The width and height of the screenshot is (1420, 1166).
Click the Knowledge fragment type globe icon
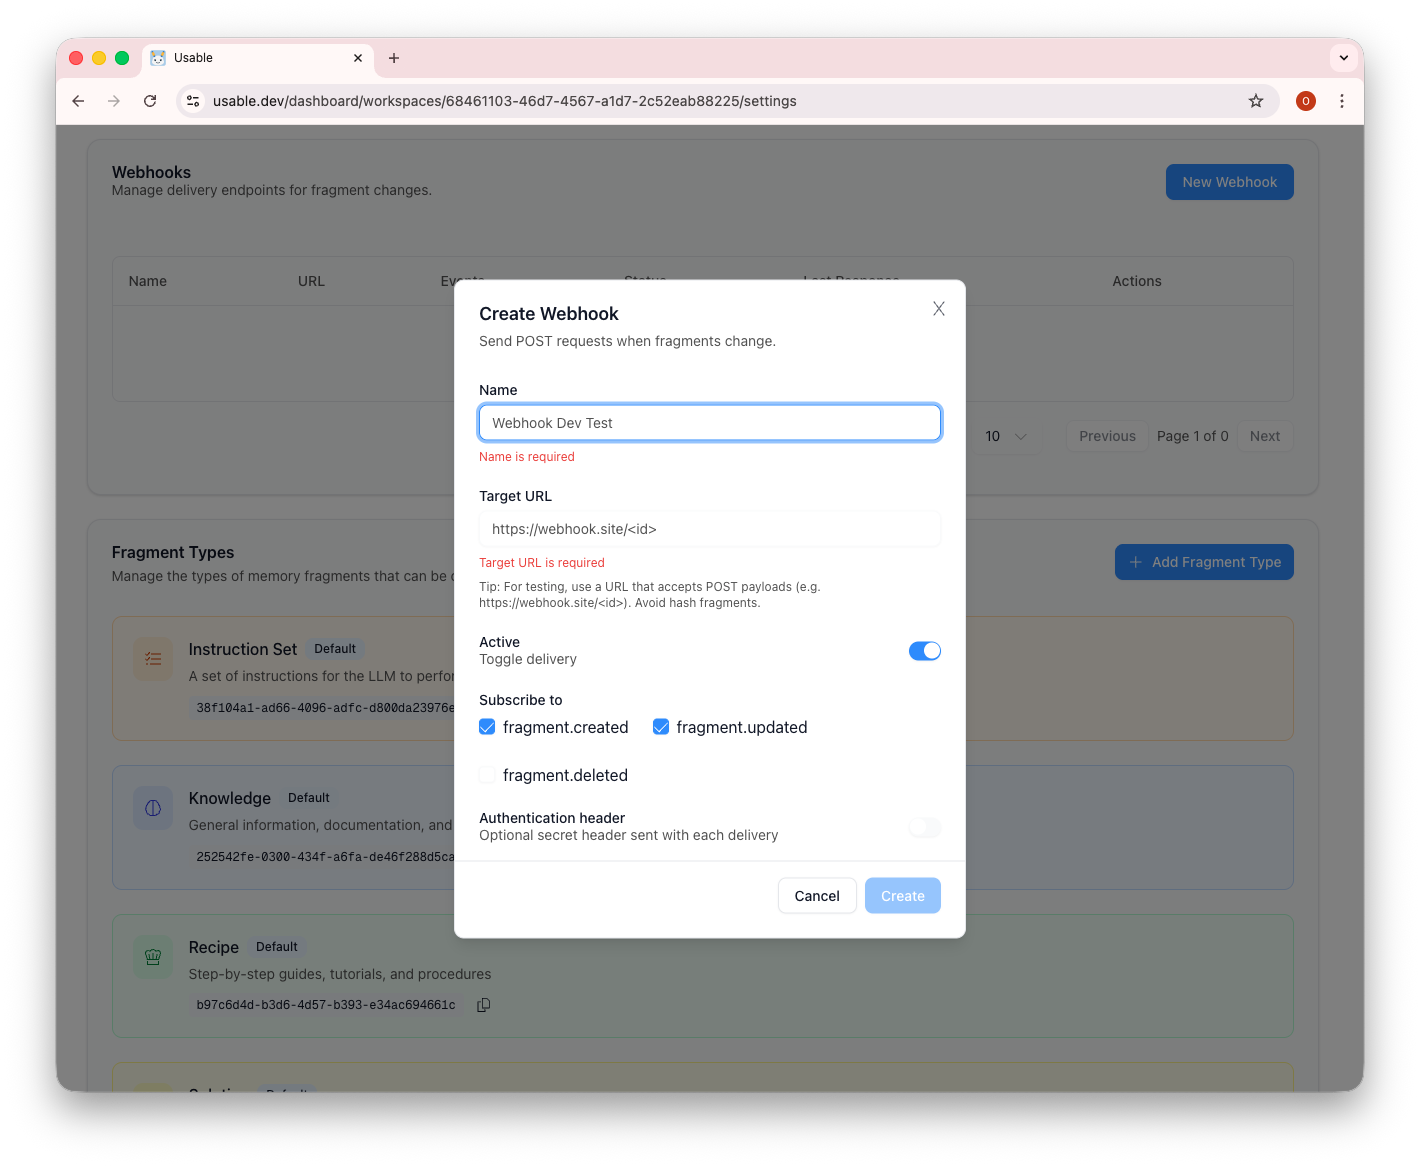coord(152,808)
